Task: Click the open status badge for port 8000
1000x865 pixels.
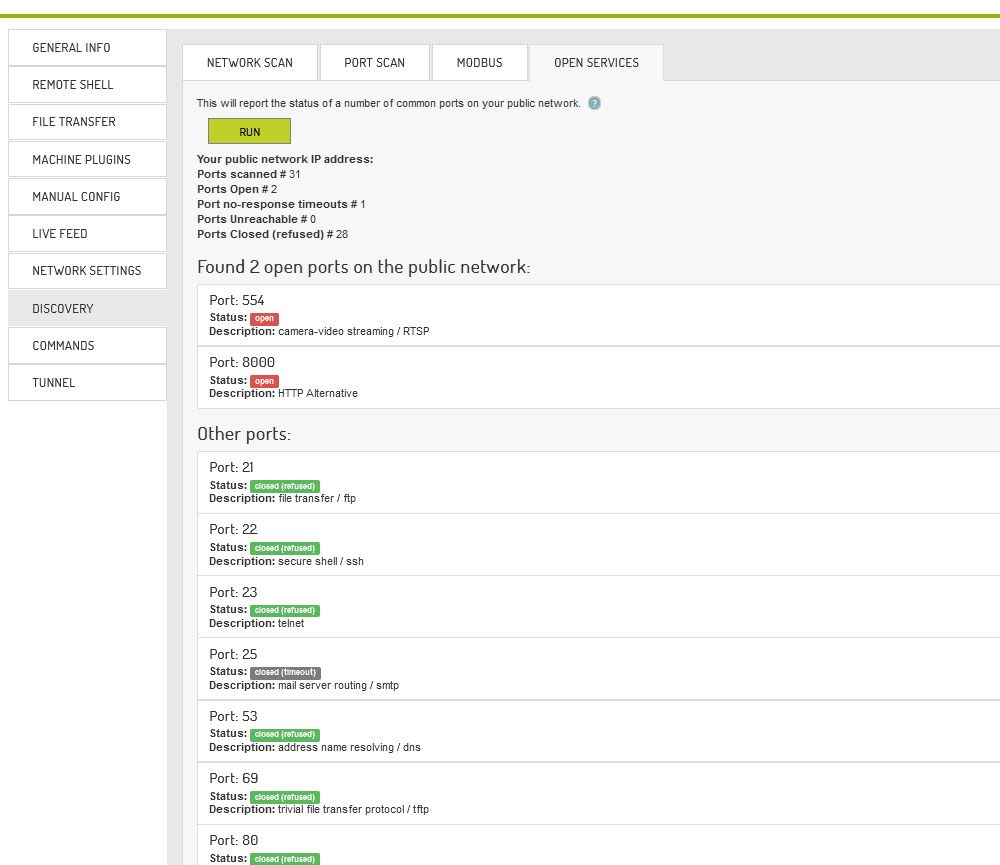Action: [x=264, y=381]
